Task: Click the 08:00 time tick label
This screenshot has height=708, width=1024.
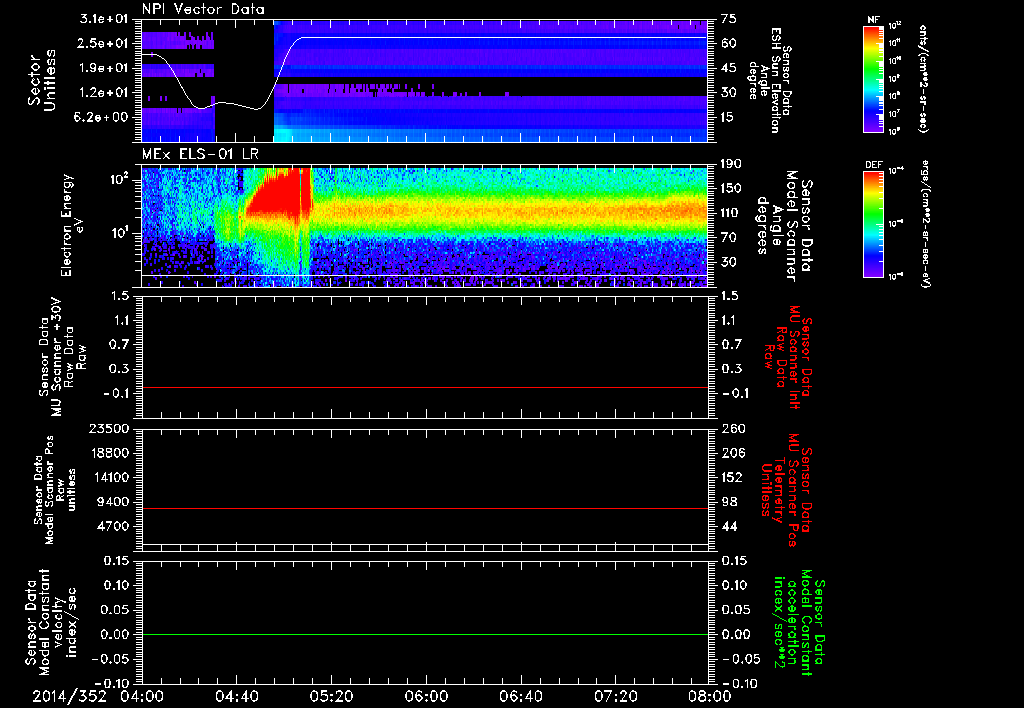Action: (710, 696)
